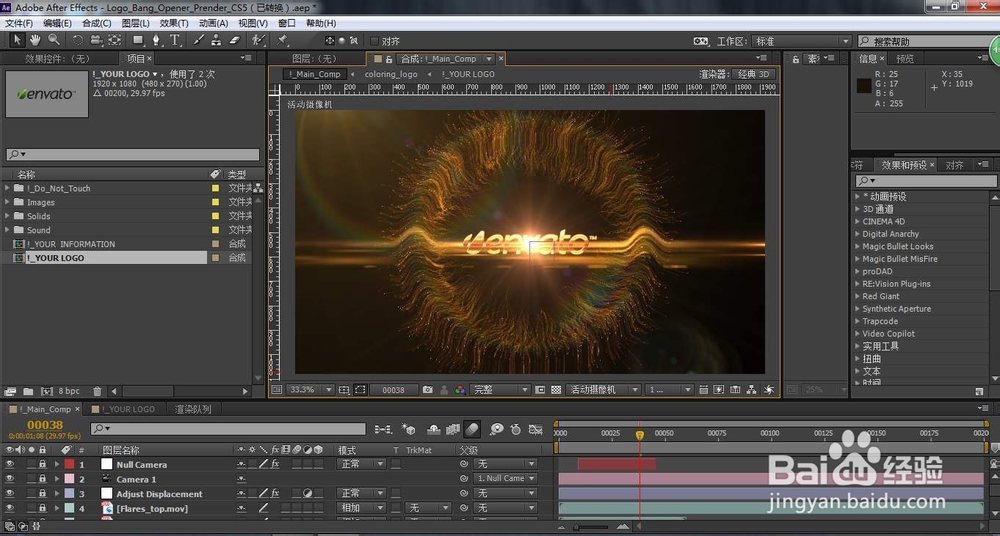Screen dimensions: 1000x536
Task: Select the Clone Stamp tool
Action: 216,40
